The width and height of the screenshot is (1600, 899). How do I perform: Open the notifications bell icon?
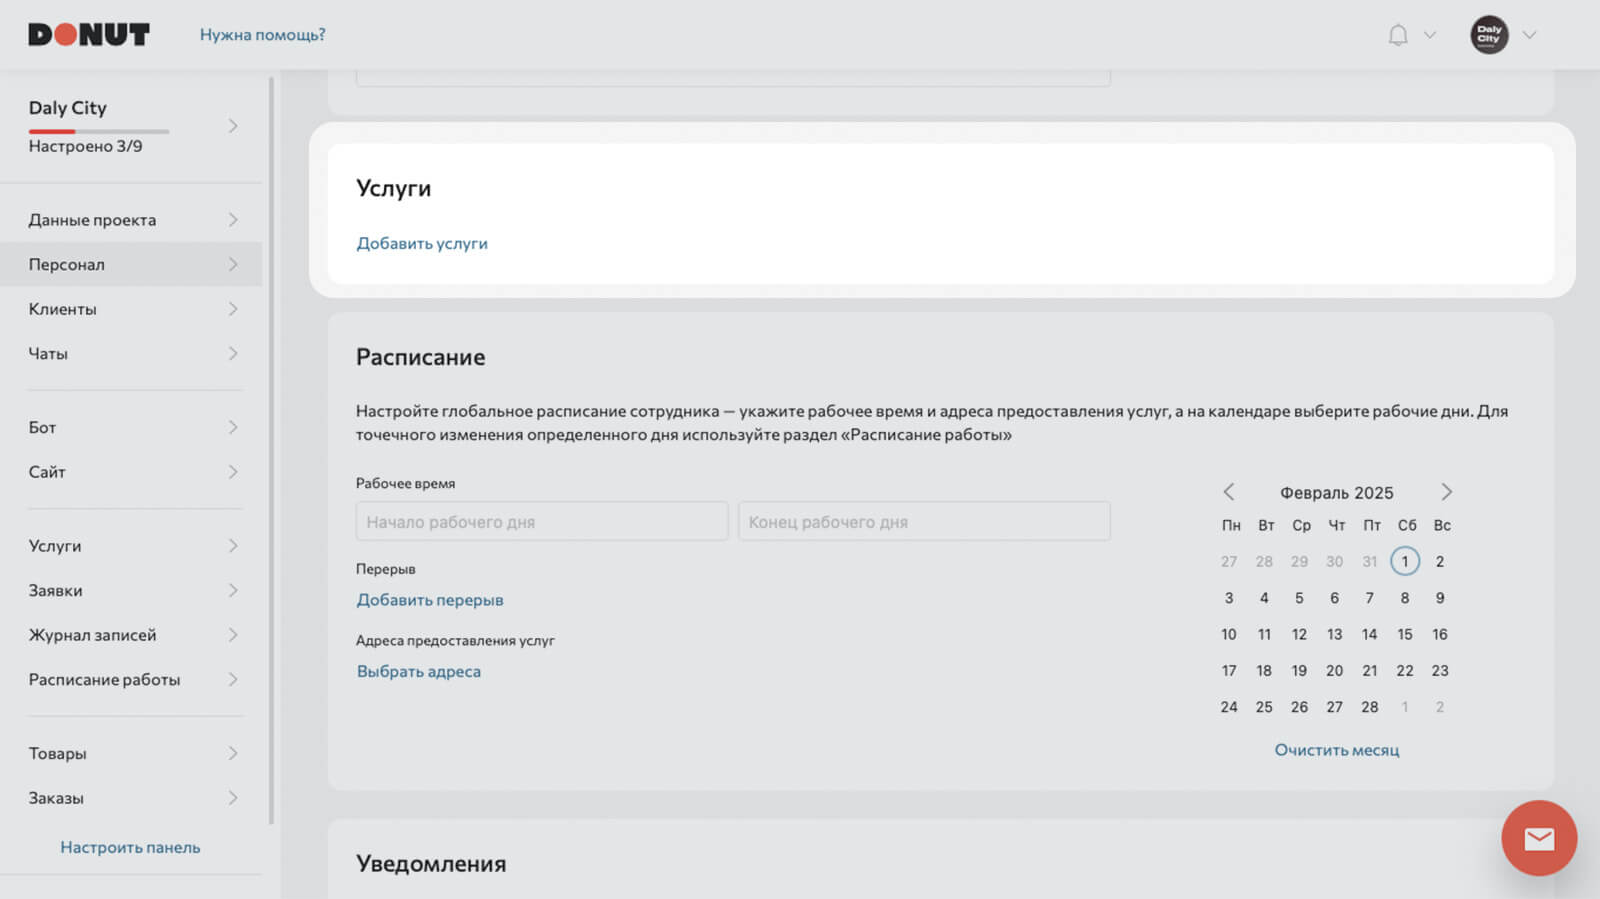[x=1398, y=35]
